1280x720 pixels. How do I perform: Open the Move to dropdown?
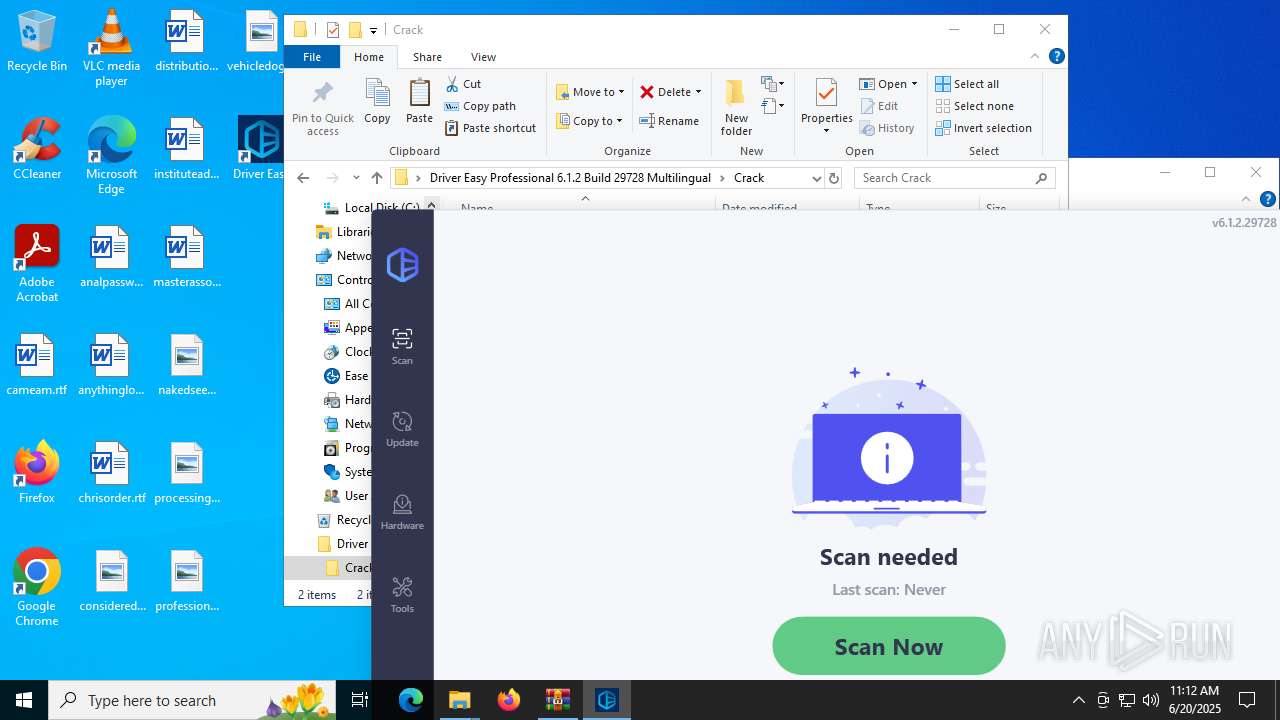590,92
